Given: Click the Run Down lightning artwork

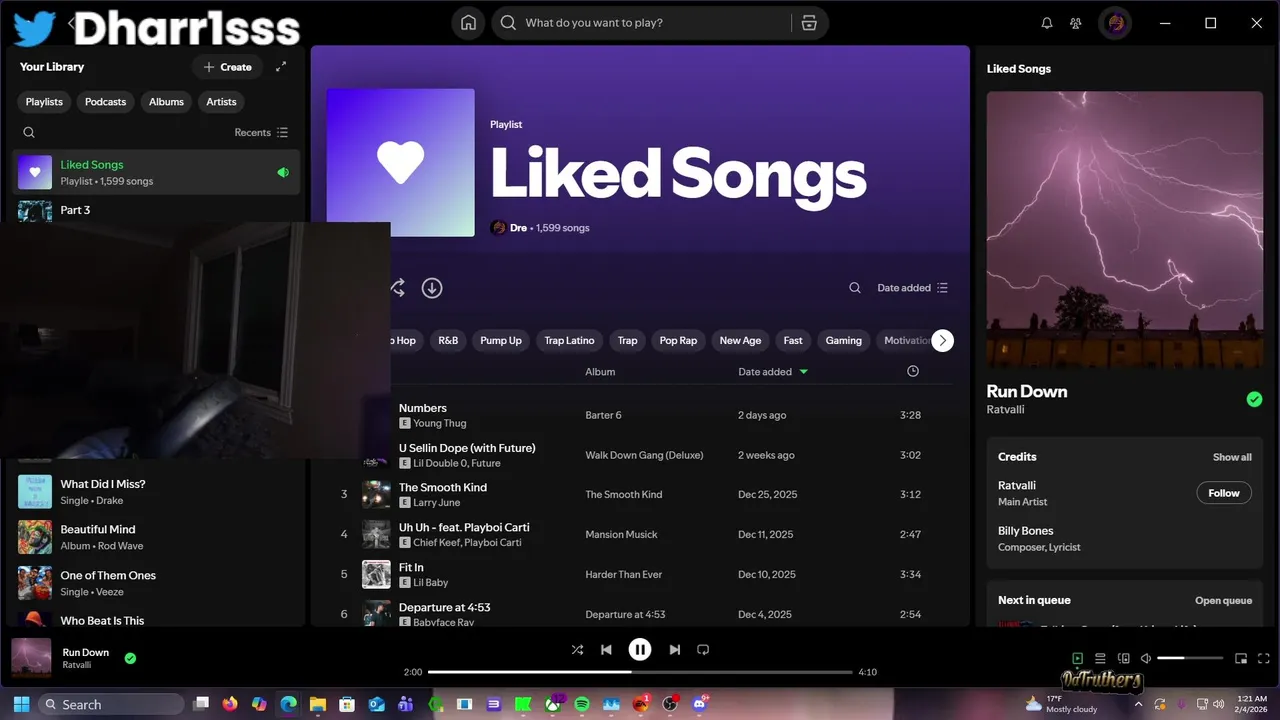Looking at the screenshot, I should [1125, 230].
